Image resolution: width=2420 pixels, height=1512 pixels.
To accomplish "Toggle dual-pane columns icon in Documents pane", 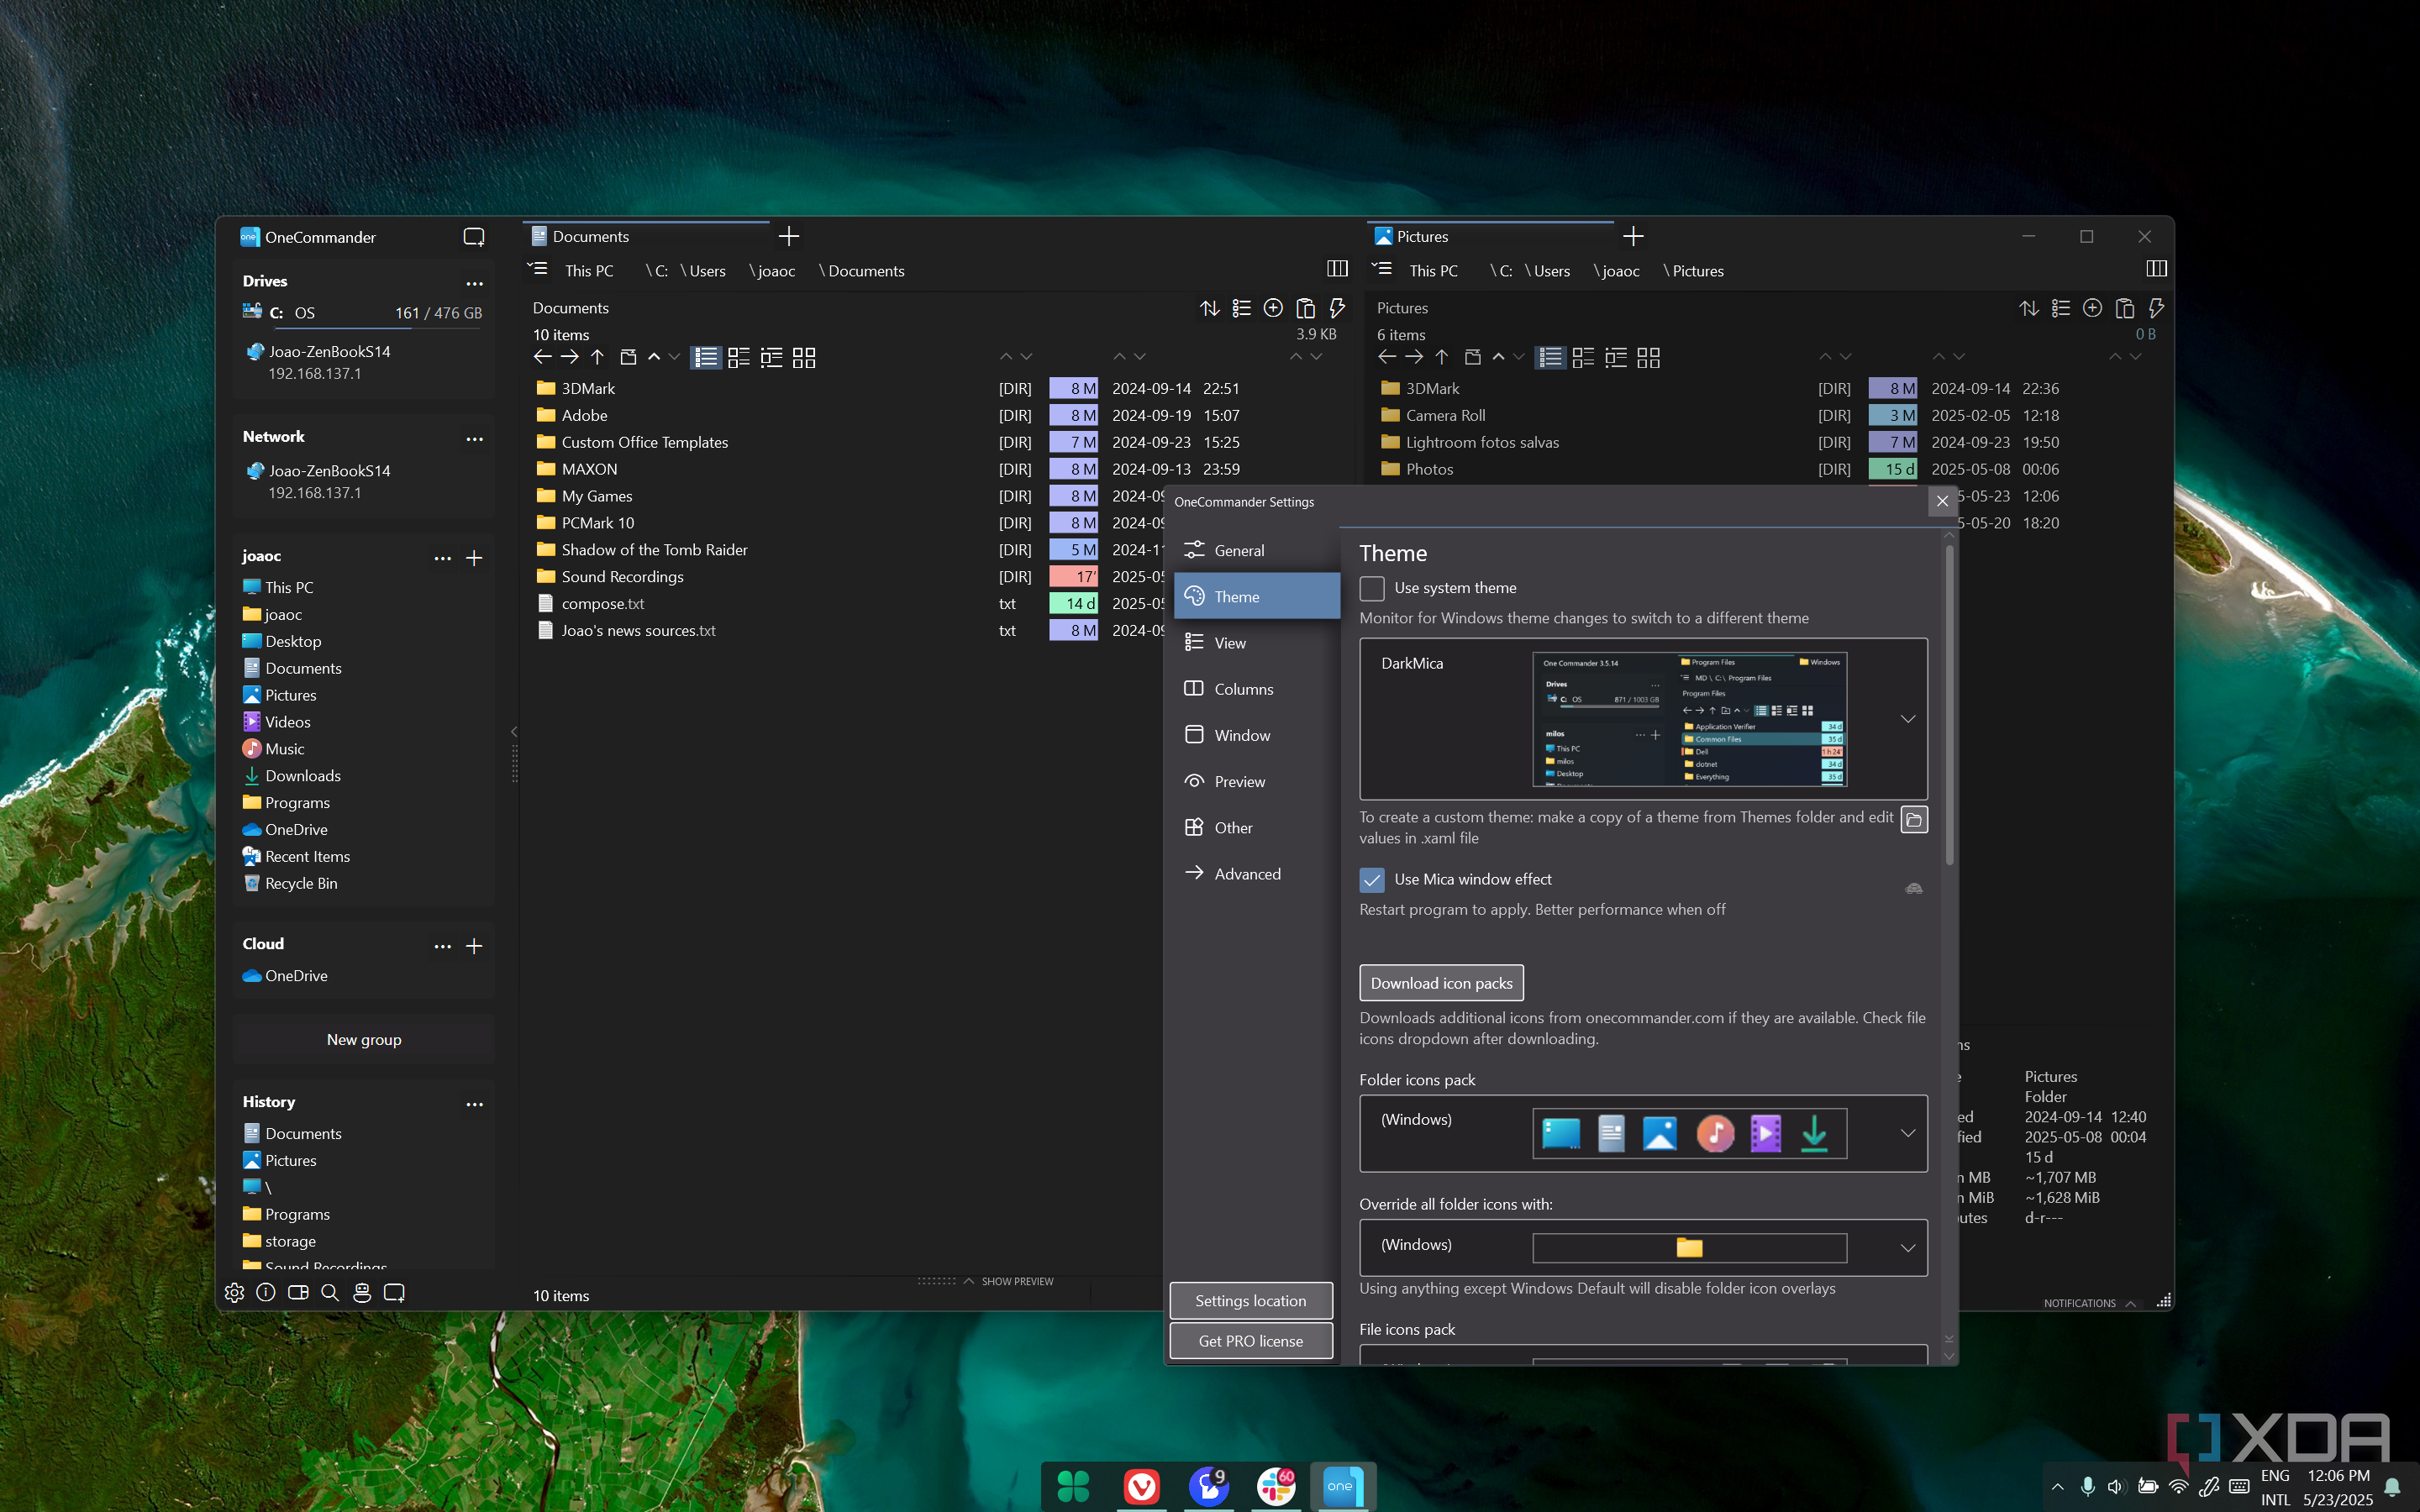I will click(1337, 268).
